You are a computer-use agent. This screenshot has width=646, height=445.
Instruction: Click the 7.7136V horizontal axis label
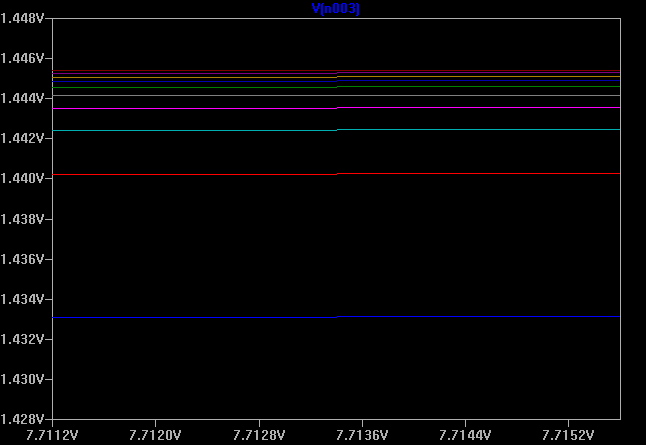pyautogui.click(x=362, y=435)
